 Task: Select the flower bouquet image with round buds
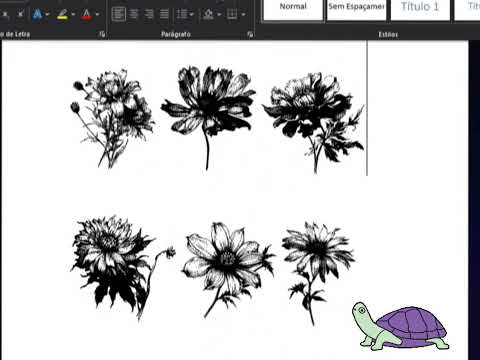coord(112,118)
